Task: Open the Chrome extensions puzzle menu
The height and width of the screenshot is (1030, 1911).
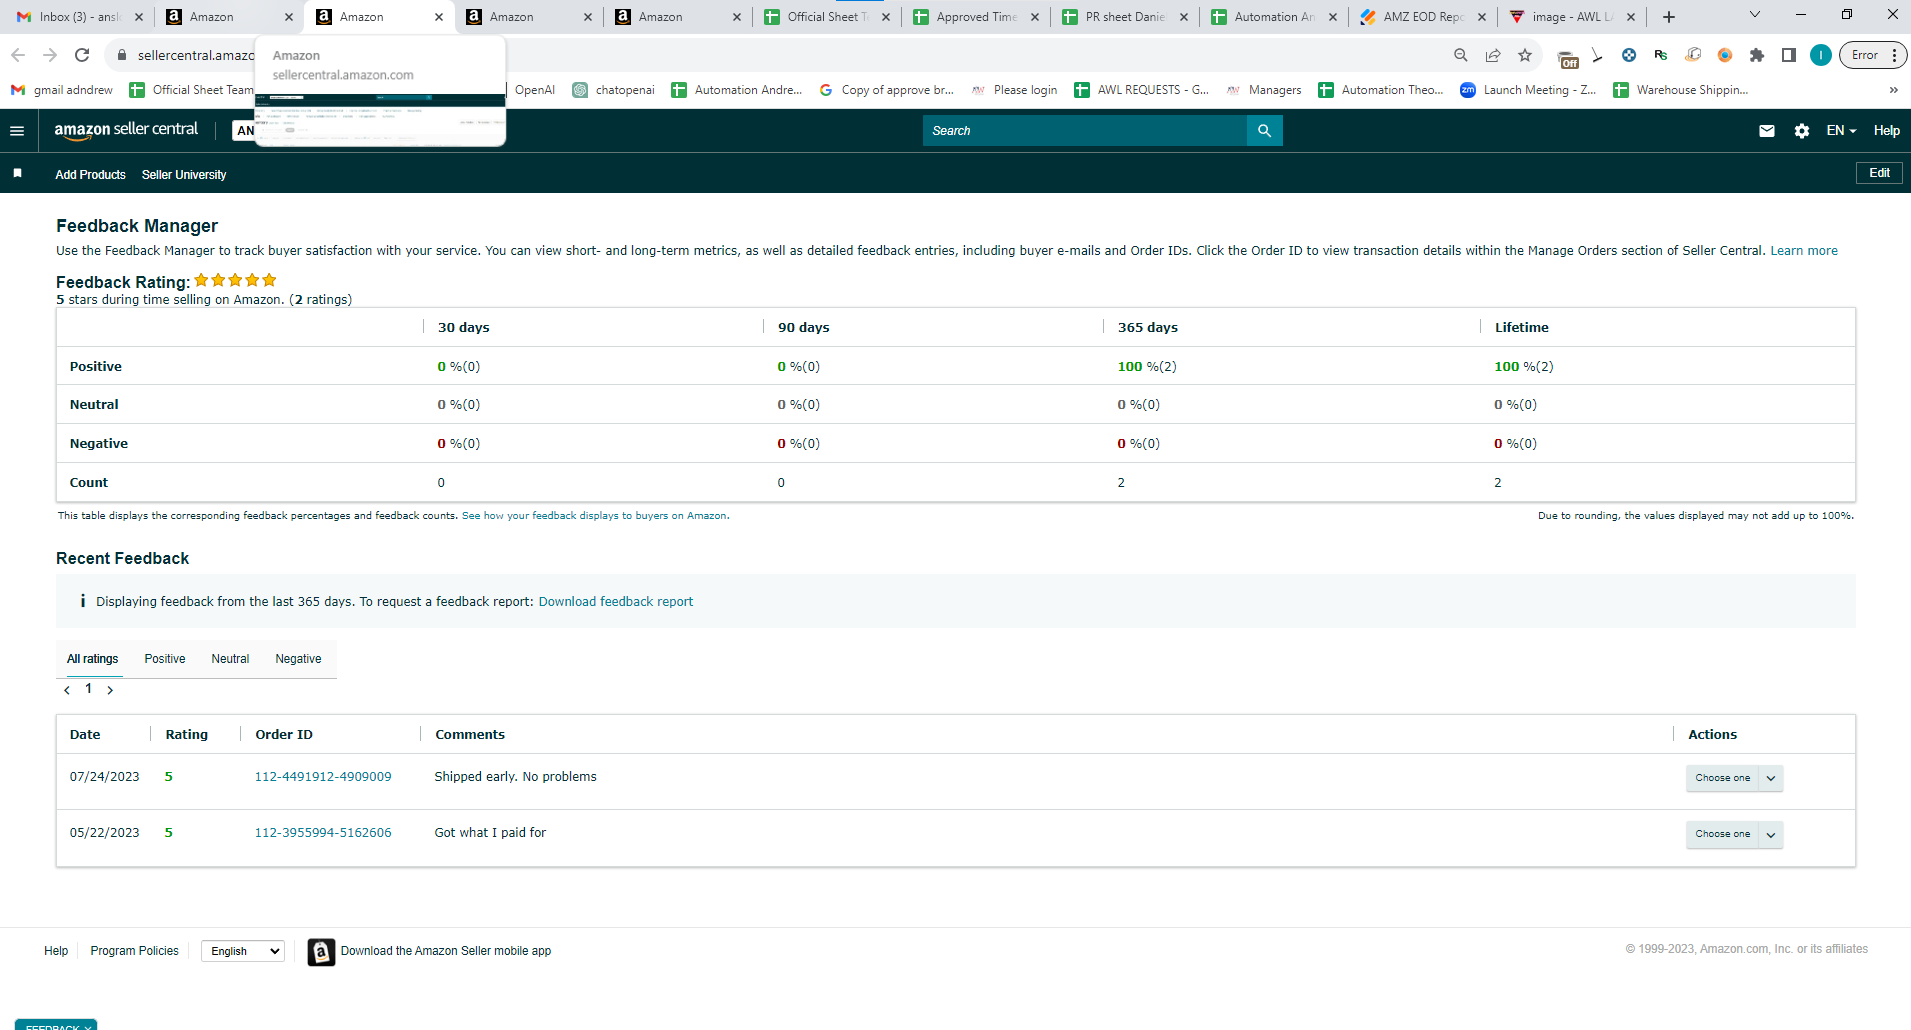Action: coord(1757,55)
